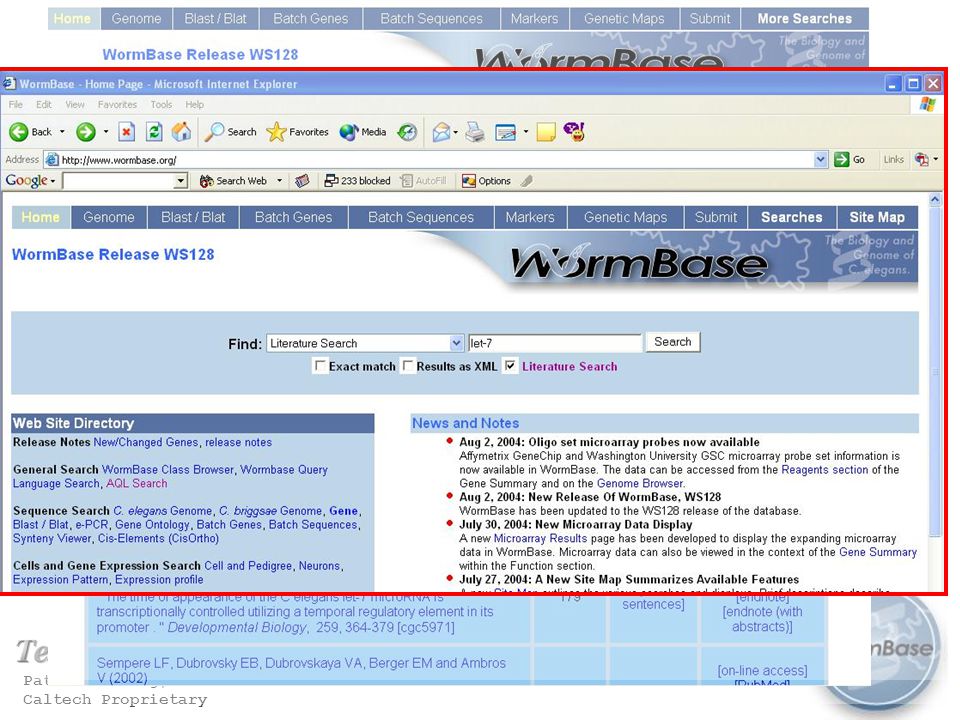Open the Edit menu
The height and width of the screenshot is (720, 960).
43,105
